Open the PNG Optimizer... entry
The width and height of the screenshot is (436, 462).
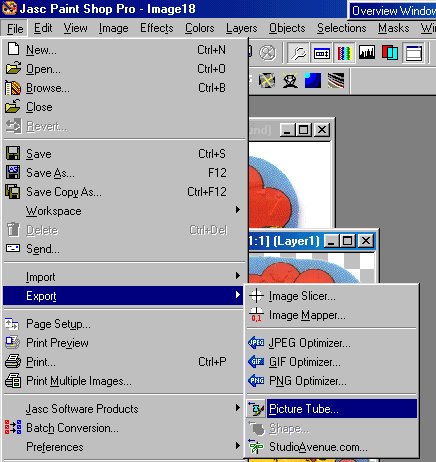[332, 381]
